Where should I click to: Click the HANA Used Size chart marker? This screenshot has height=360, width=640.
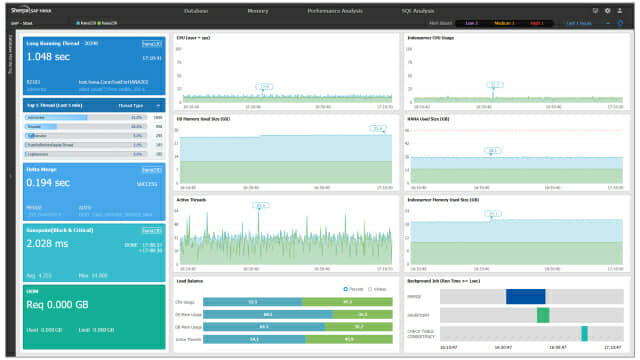(x=493, y=151)
